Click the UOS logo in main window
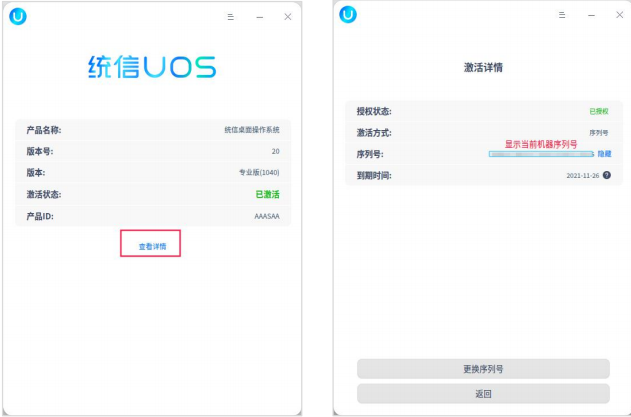Screen dimensions: 631x417 click(x=18, y=17)
